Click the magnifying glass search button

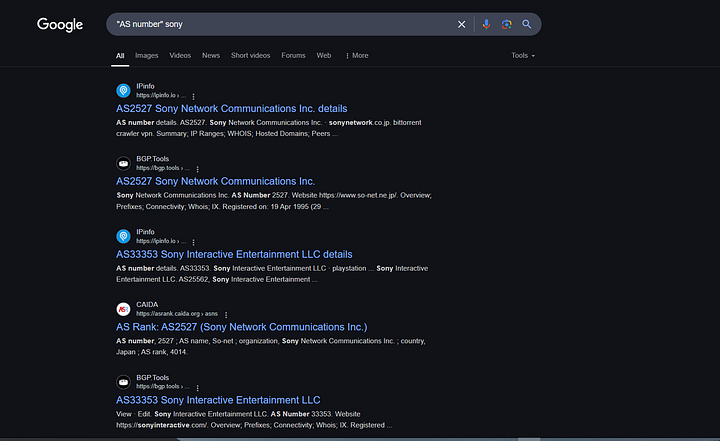pyautogui.click(x=527, y=24)
